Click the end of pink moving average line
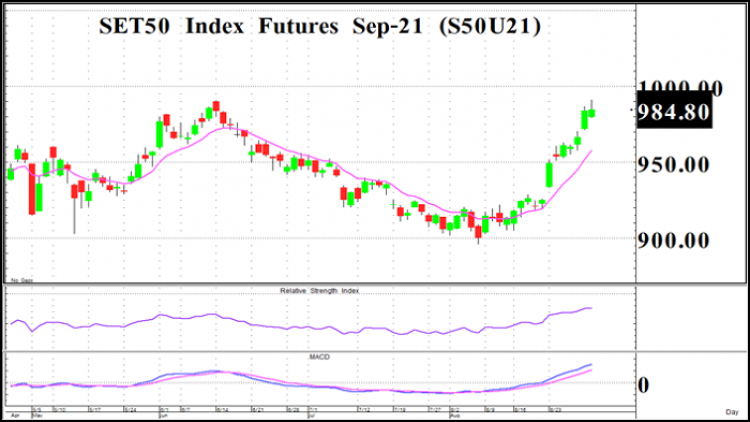This screenshot has height=422, width=750. [x=591, y=151]
